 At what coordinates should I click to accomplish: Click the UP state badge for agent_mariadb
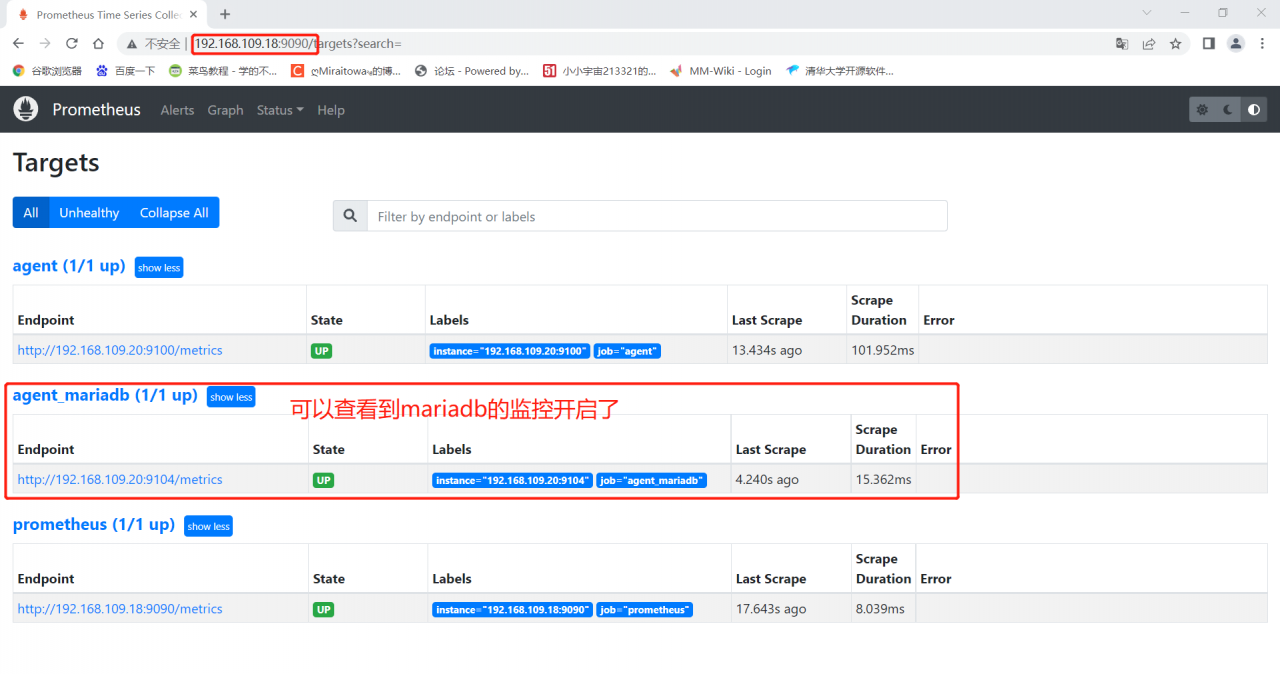324,480
